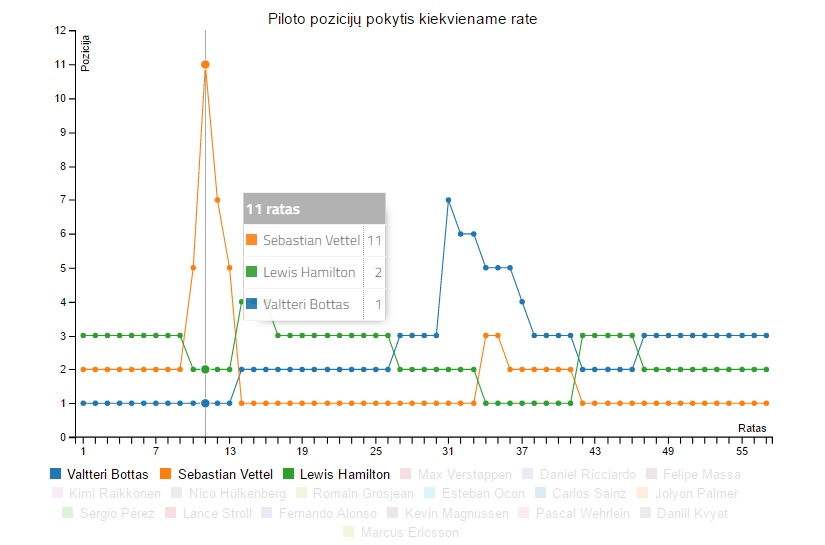Click the blue Valtteri Bottas legend square

click(55, 474)
